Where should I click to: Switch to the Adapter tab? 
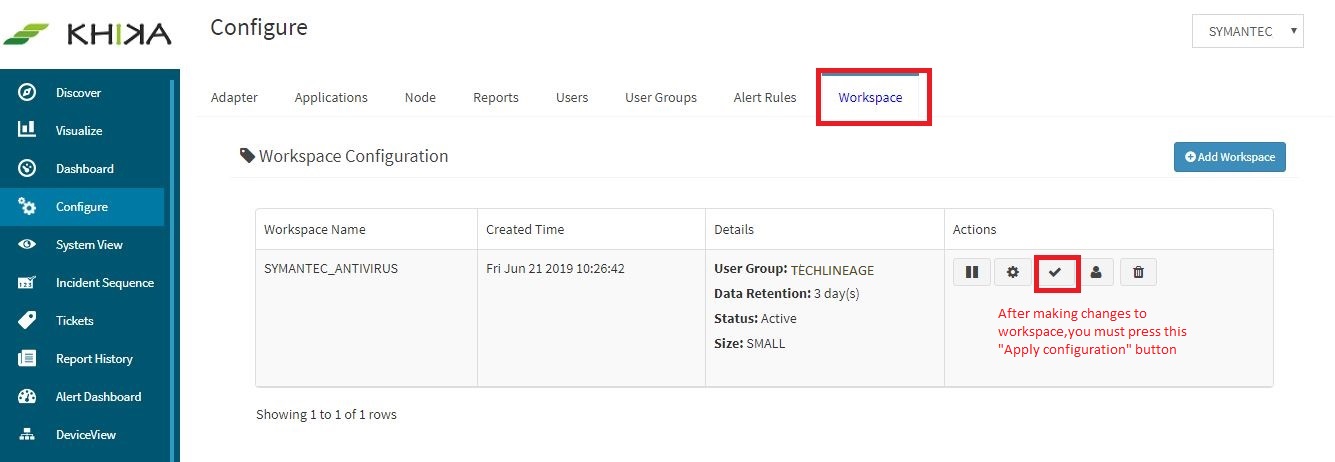coord(234,97)
